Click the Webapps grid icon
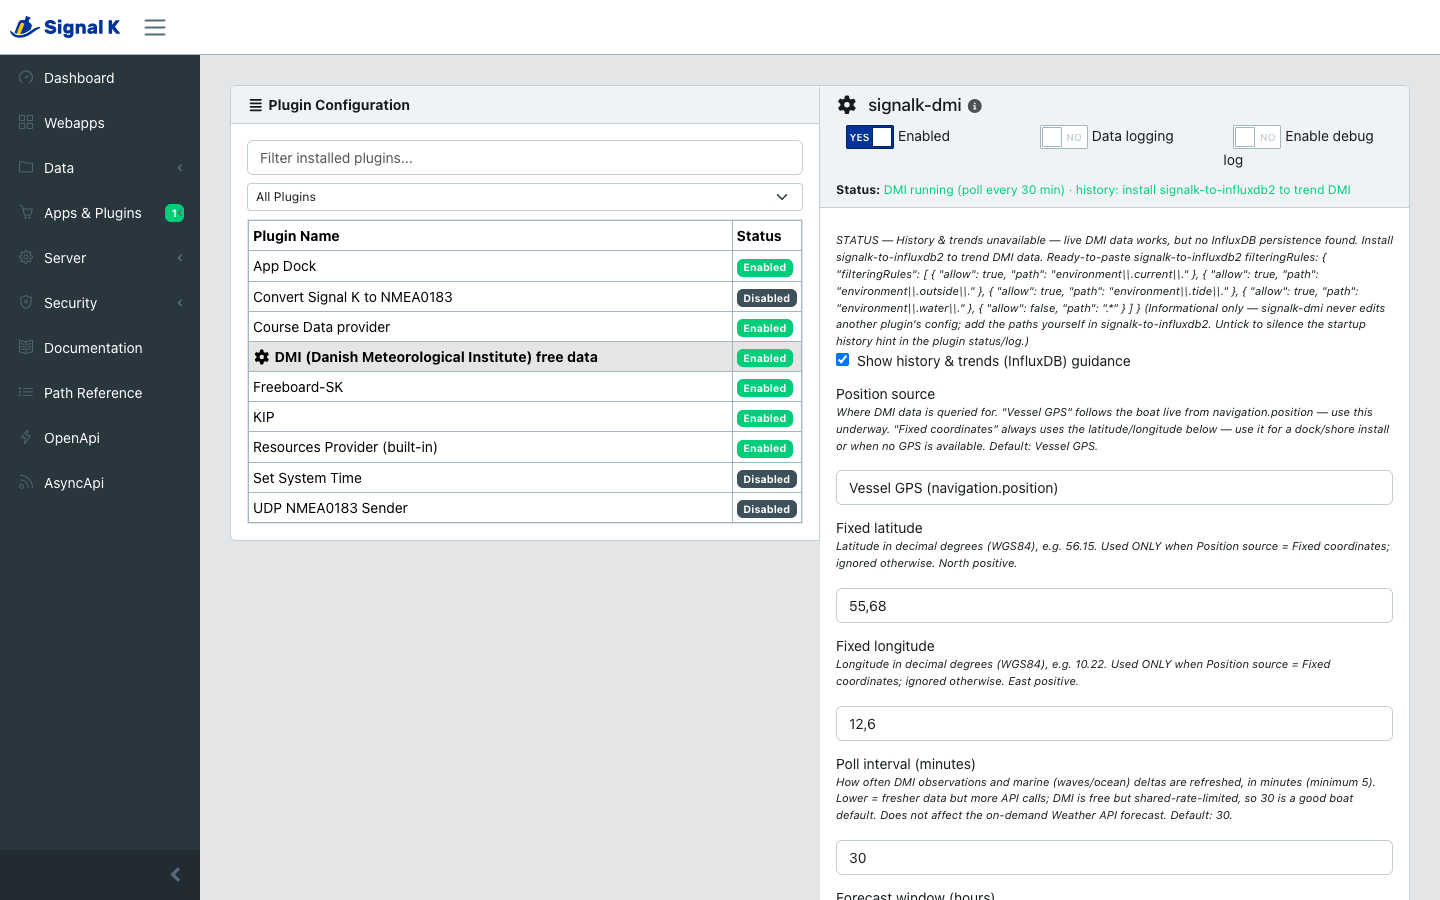 (26, 122)
